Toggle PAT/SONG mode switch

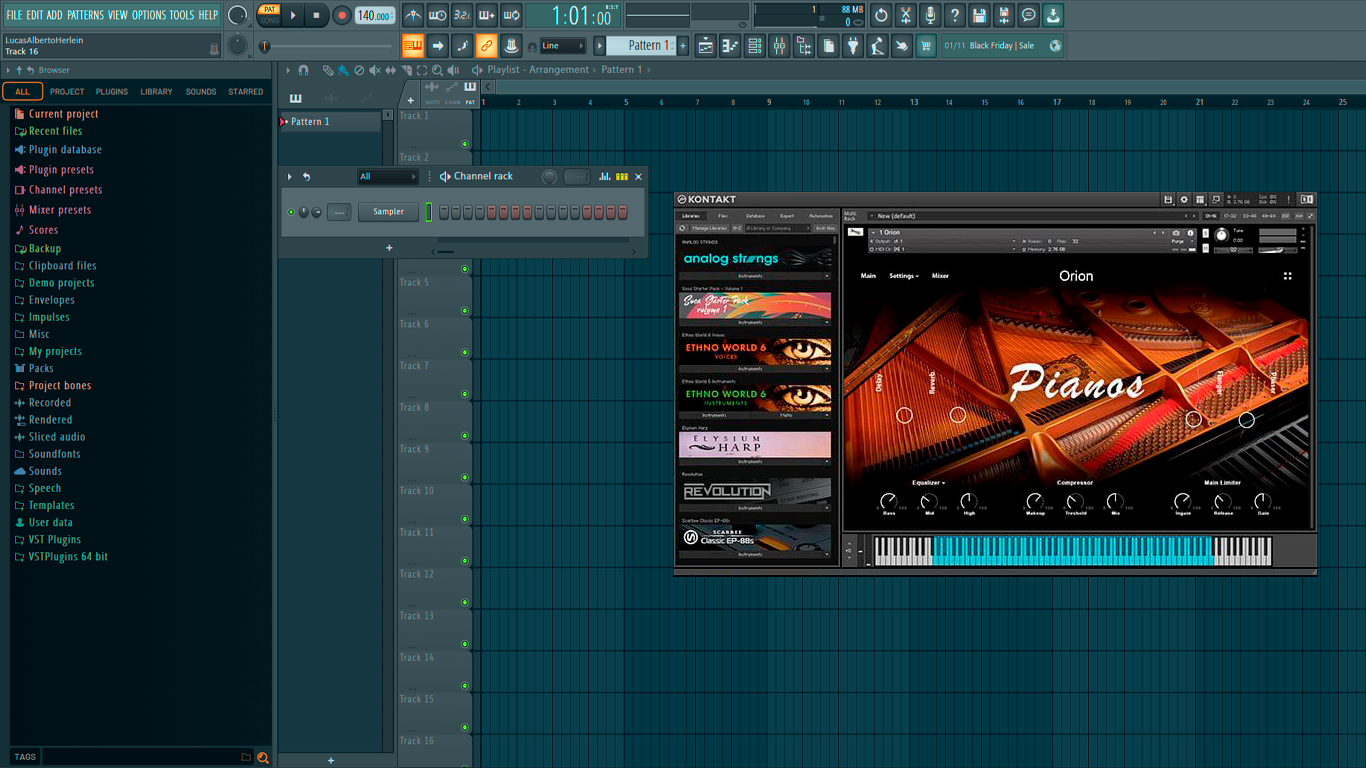269,15
